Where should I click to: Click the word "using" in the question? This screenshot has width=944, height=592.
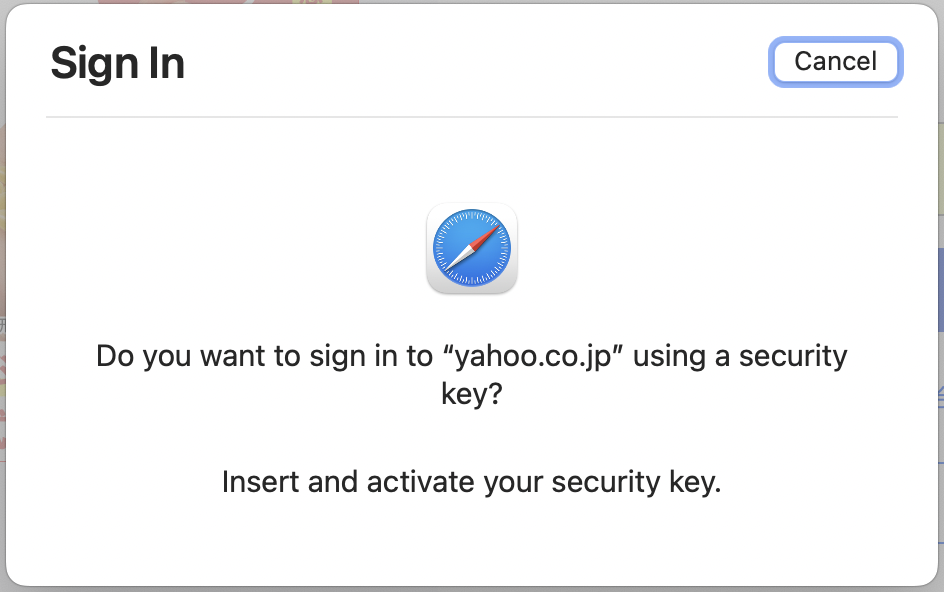[669, 357]
